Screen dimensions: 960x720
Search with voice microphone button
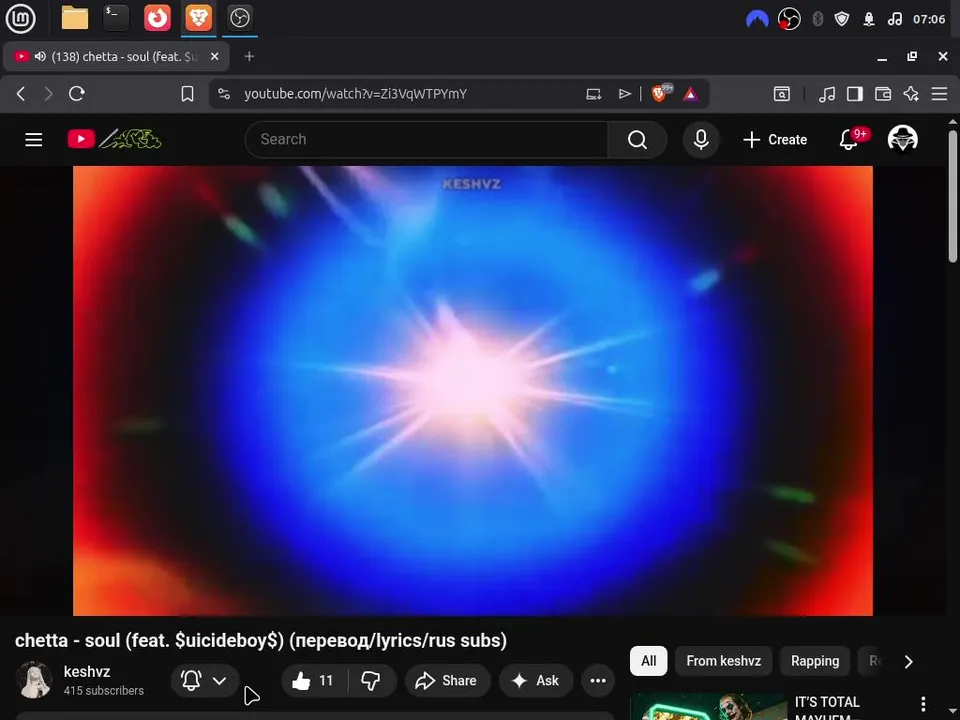(x=701, y=140)
